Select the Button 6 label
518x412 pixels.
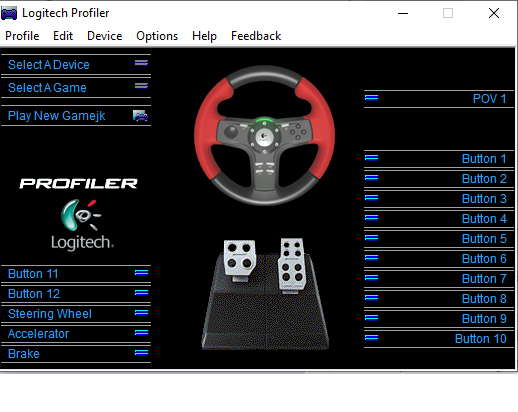point(484,259)
